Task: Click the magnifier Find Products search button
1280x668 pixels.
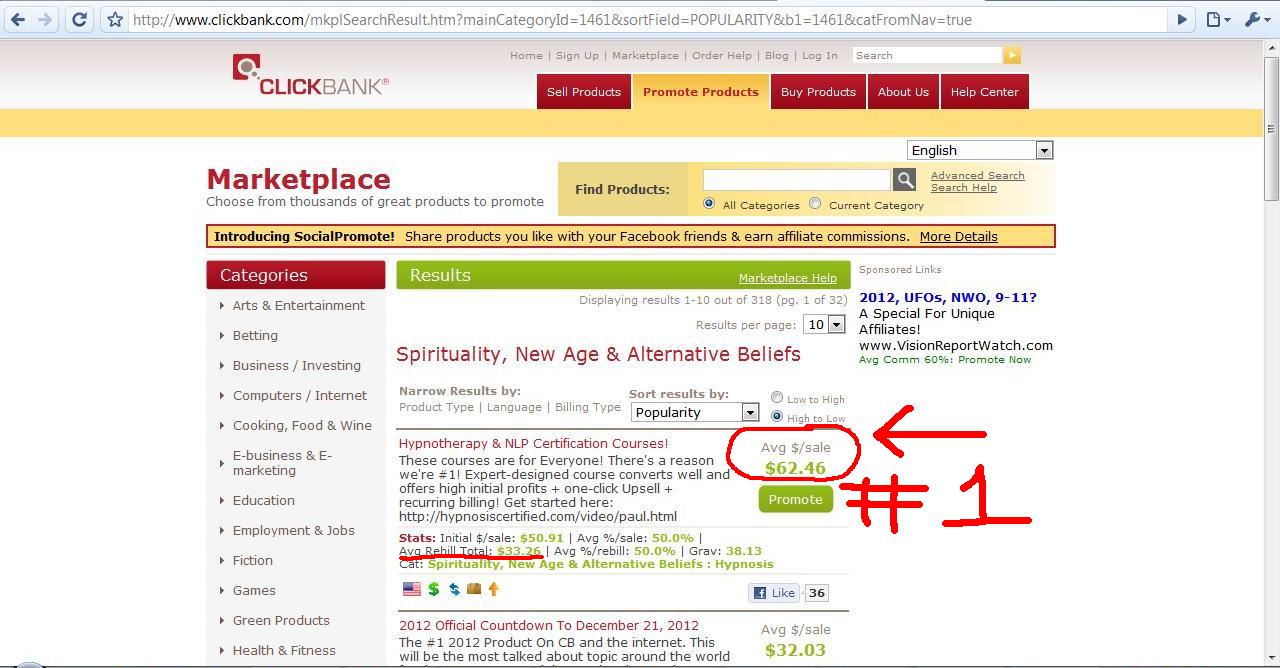Action: (x=904, y=179)
